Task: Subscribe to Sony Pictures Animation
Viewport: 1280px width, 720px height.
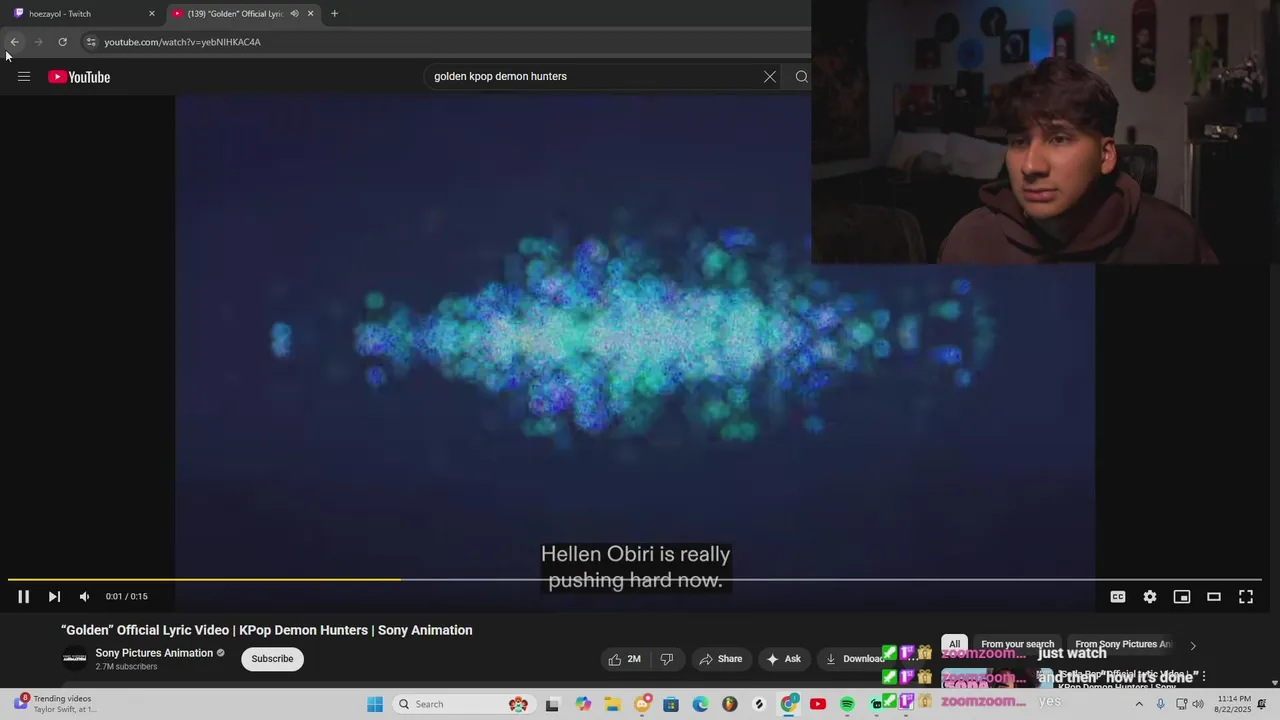Action: 272,659
